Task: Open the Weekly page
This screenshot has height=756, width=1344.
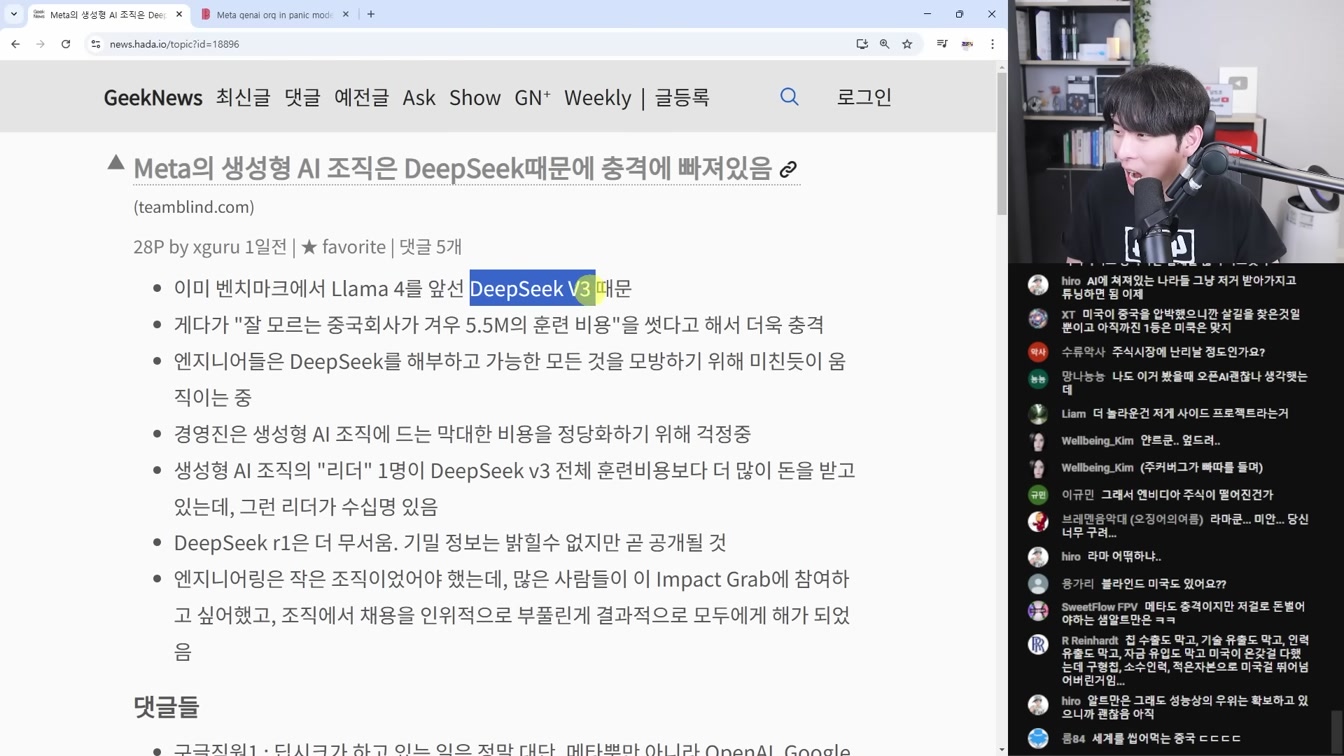Action: point(598,97)
